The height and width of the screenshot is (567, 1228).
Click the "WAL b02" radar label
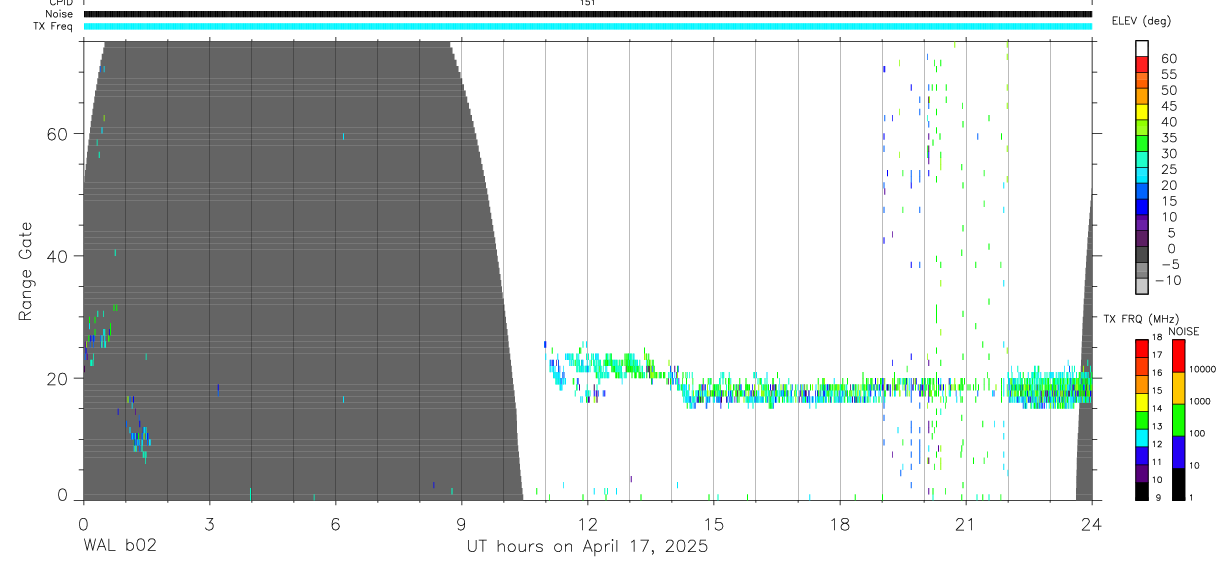119,546
